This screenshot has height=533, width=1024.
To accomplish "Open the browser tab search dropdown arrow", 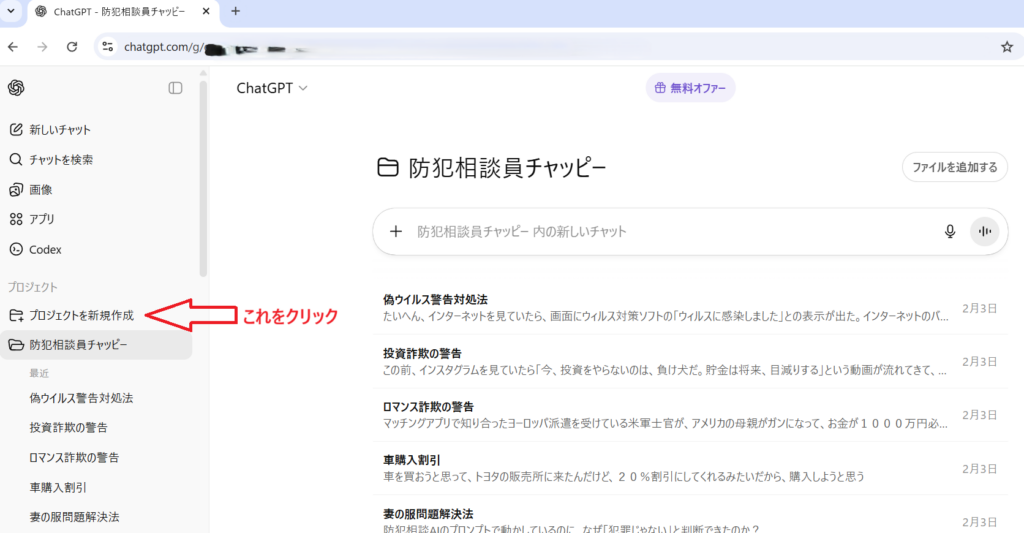I will [12, 12].
